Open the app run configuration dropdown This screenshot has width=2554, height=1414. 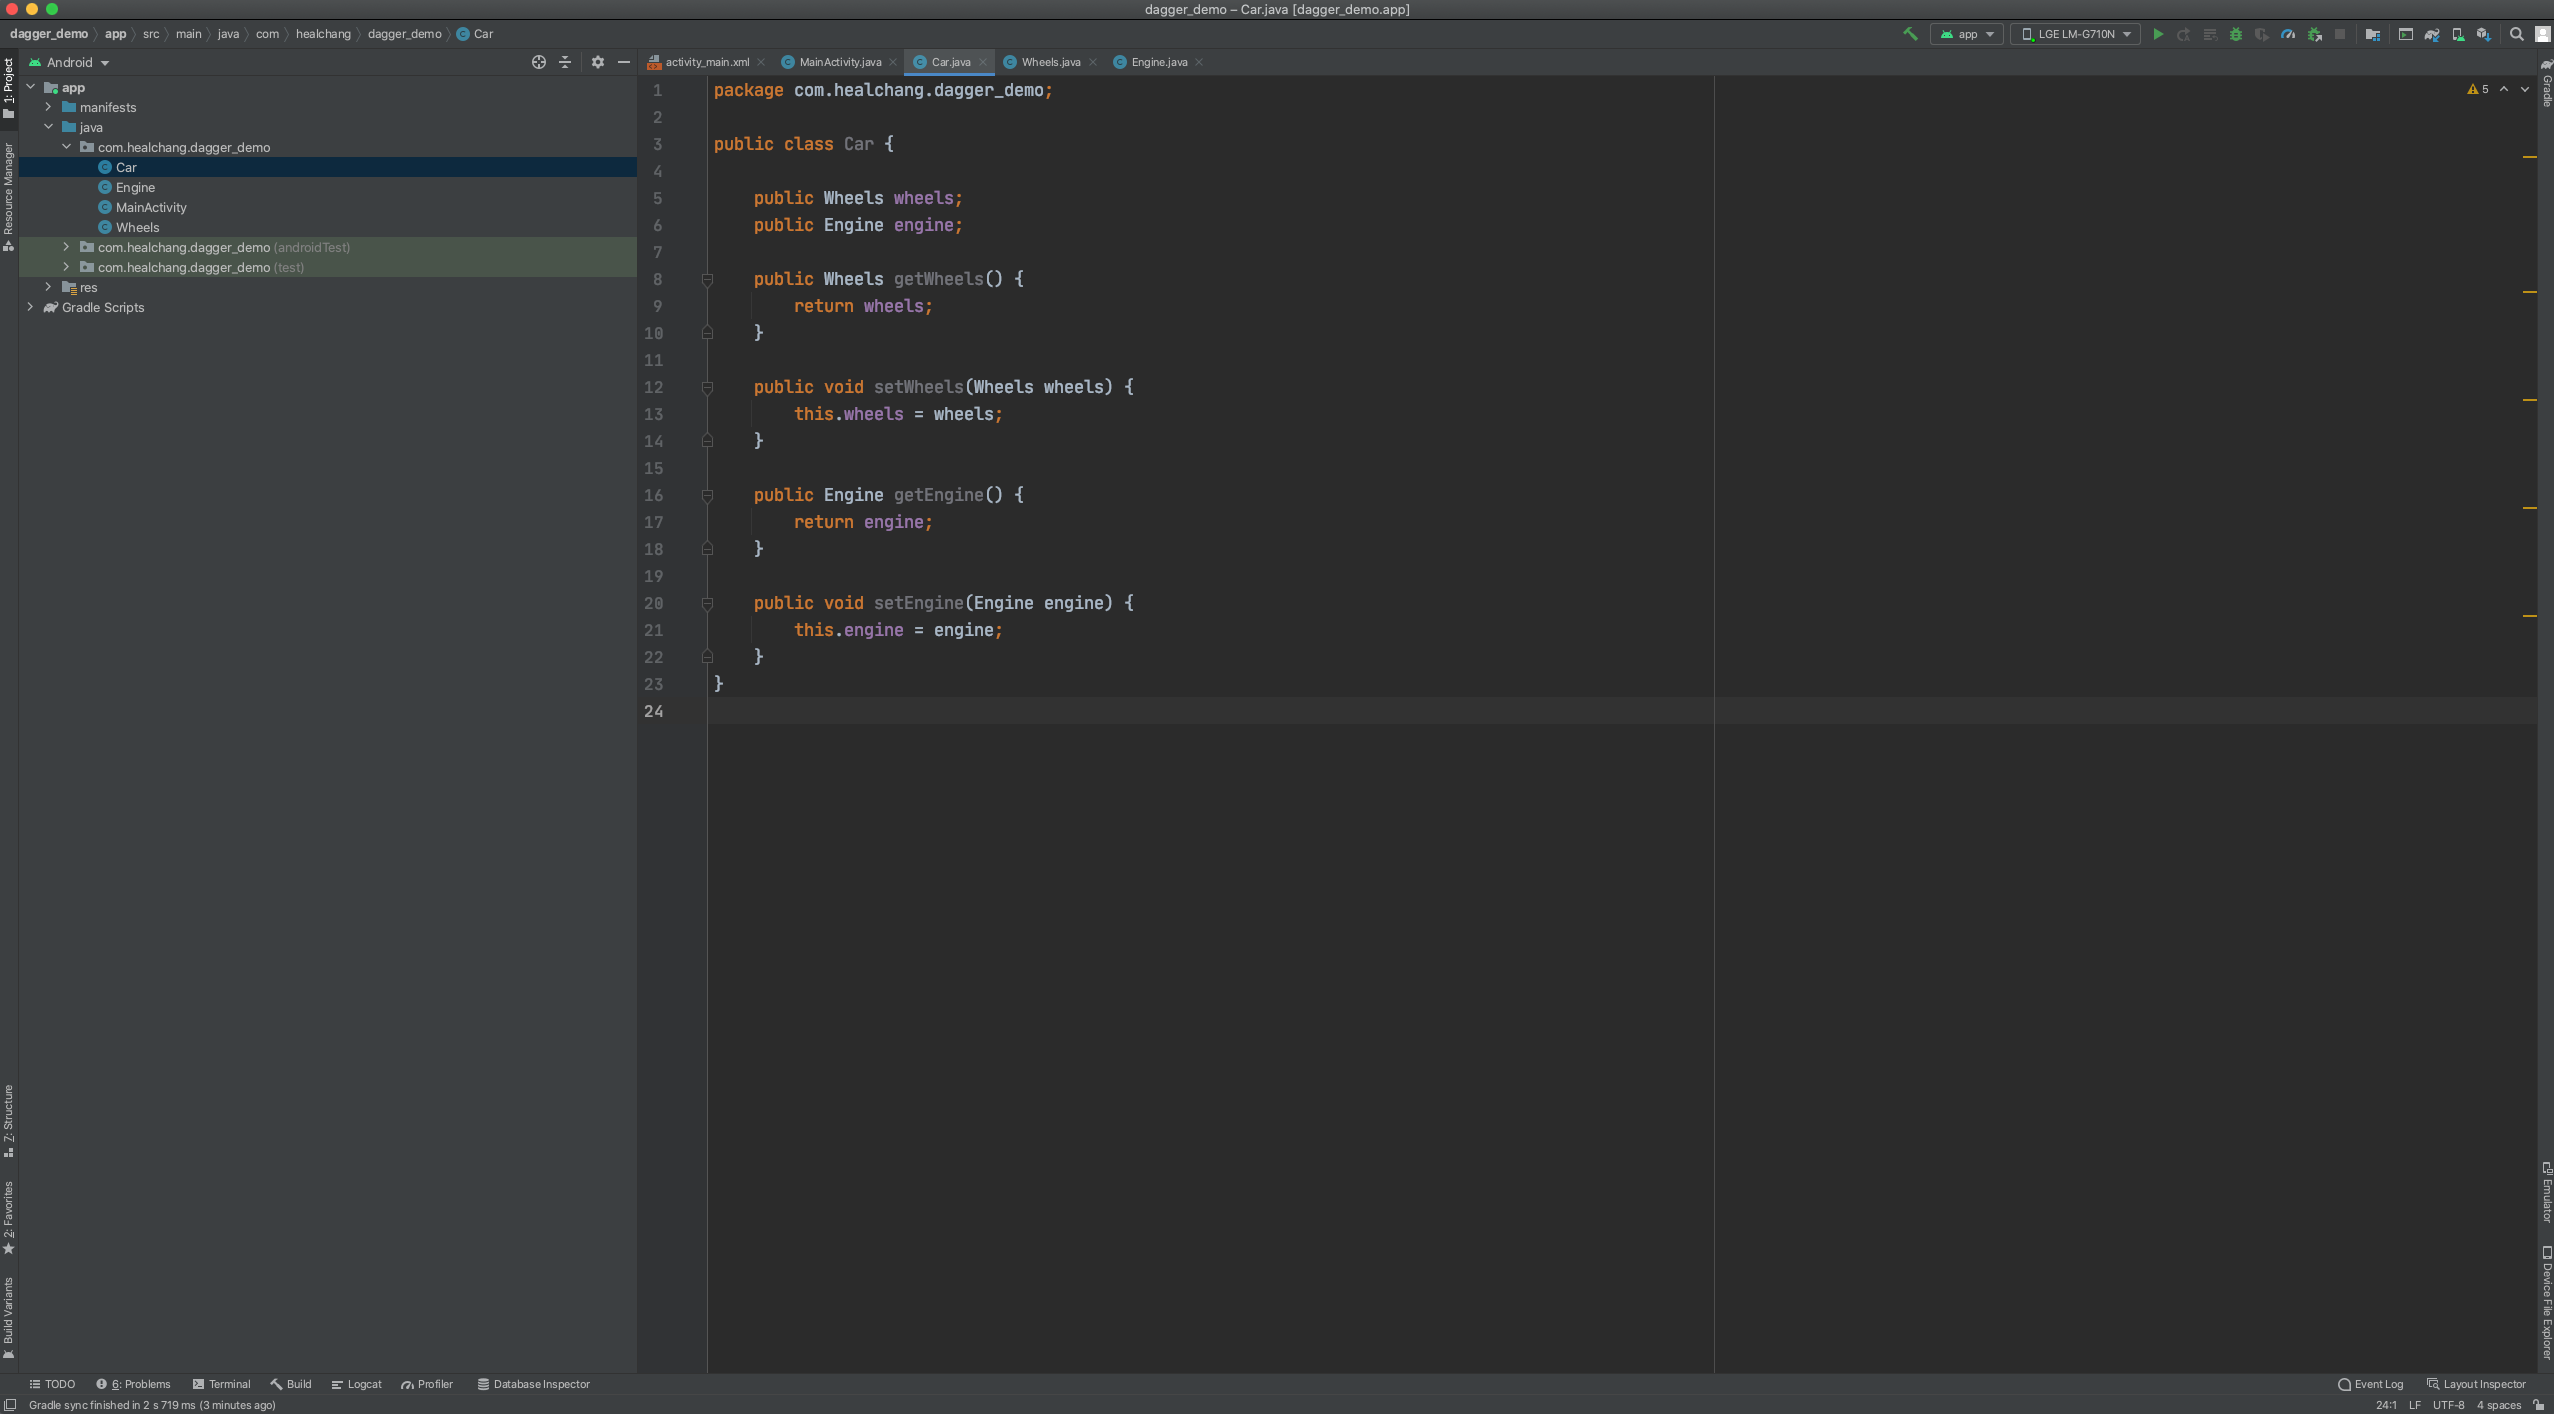tap(1967, 34)
